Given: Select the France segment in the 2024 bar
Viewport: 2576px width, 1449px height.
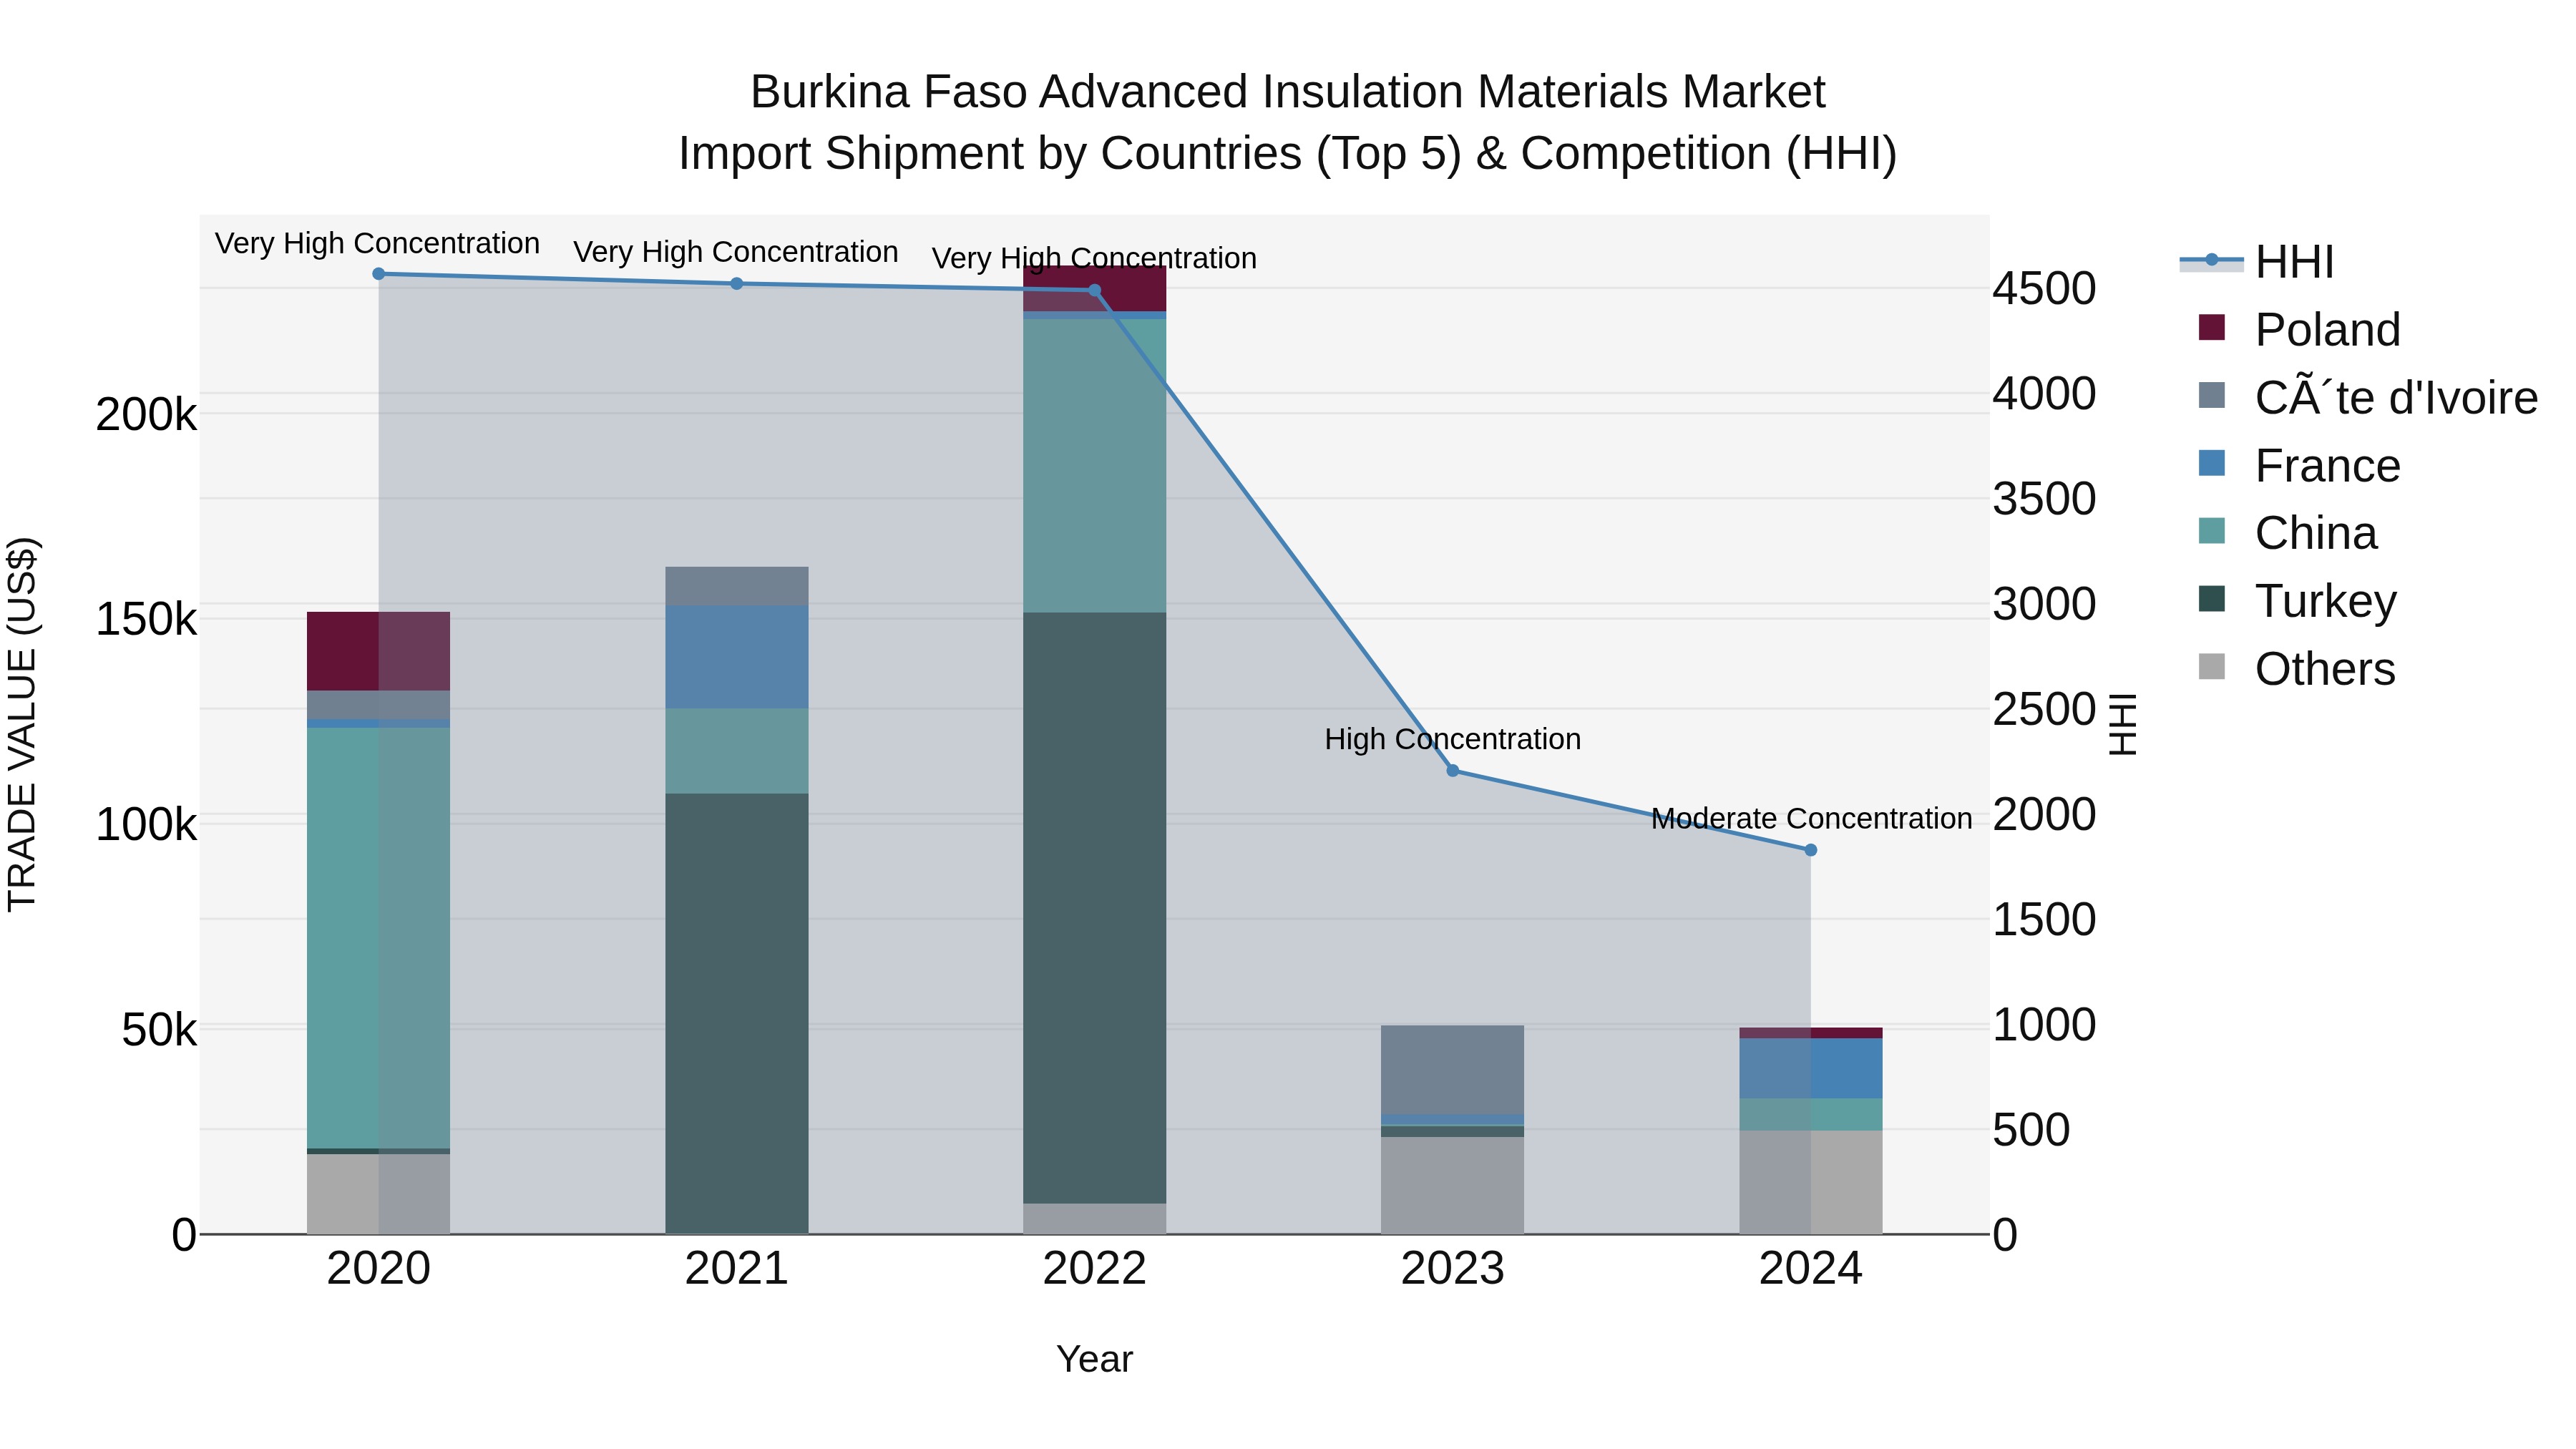Looking at the screenshot, I should tap(1811, 1069).
